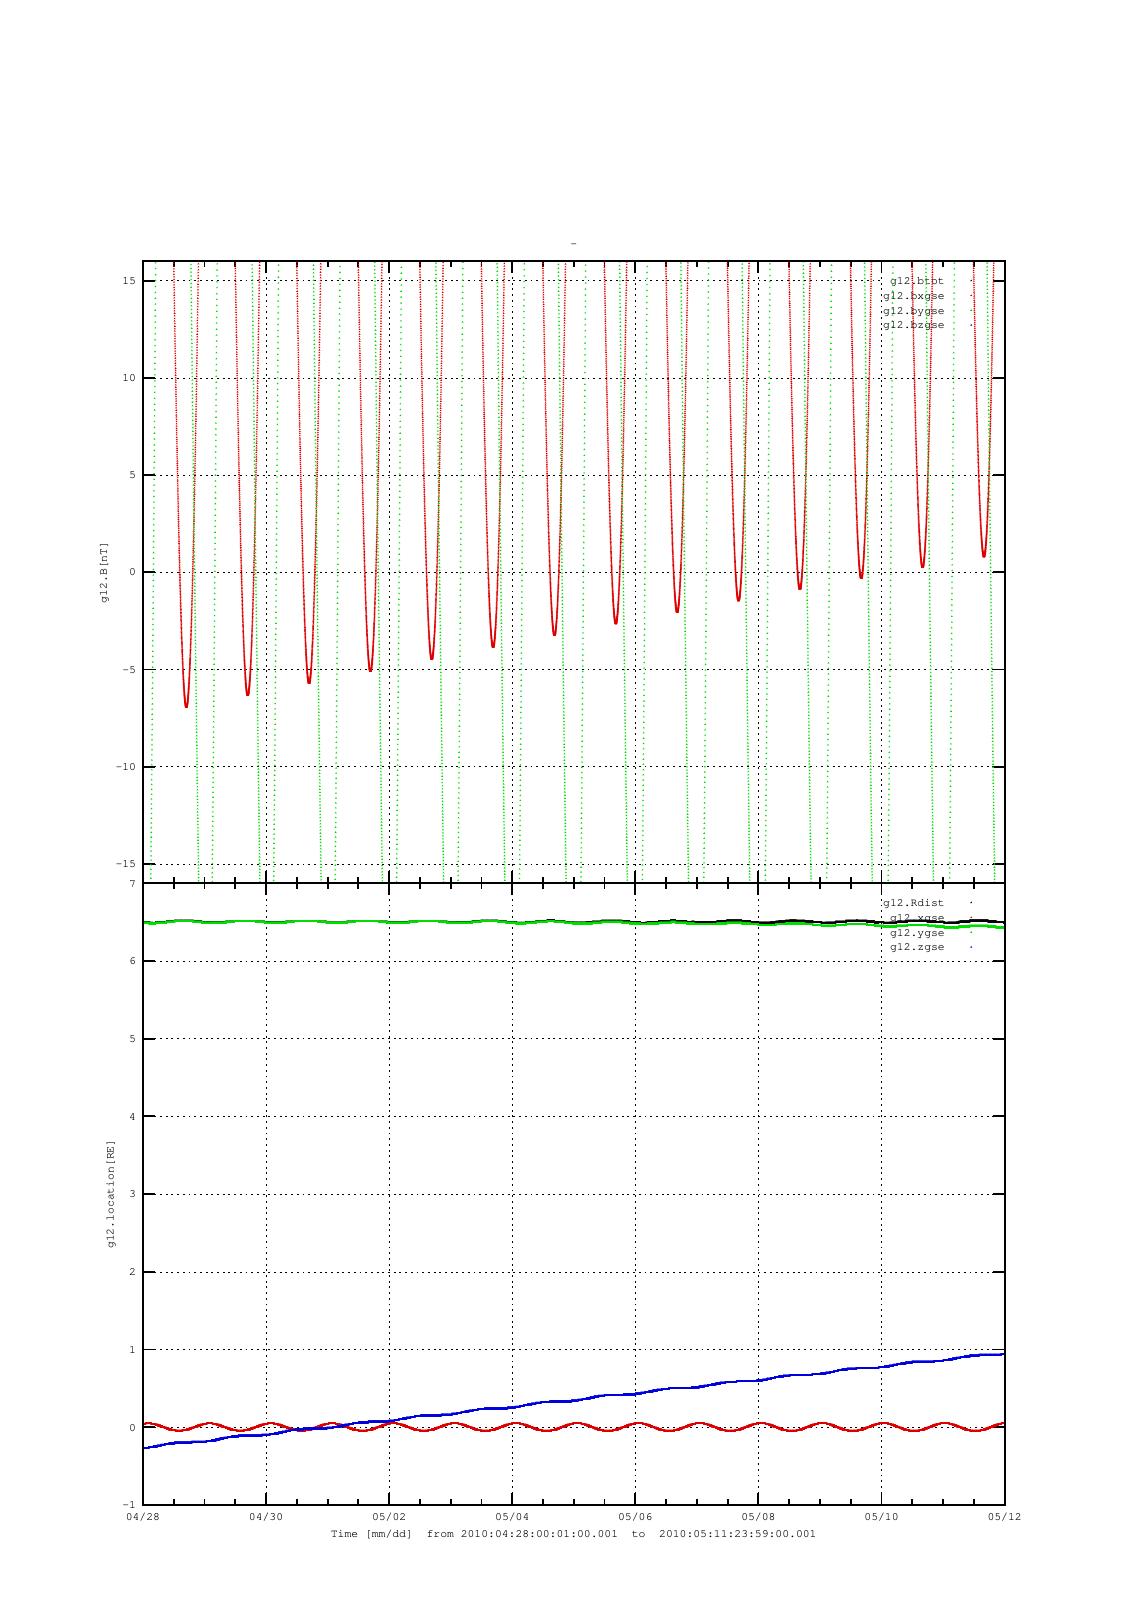Click the 05/06 date tick label
Image resolution: width=1131 pixels, height=1600 pixels.
(x=635, y=1517)
